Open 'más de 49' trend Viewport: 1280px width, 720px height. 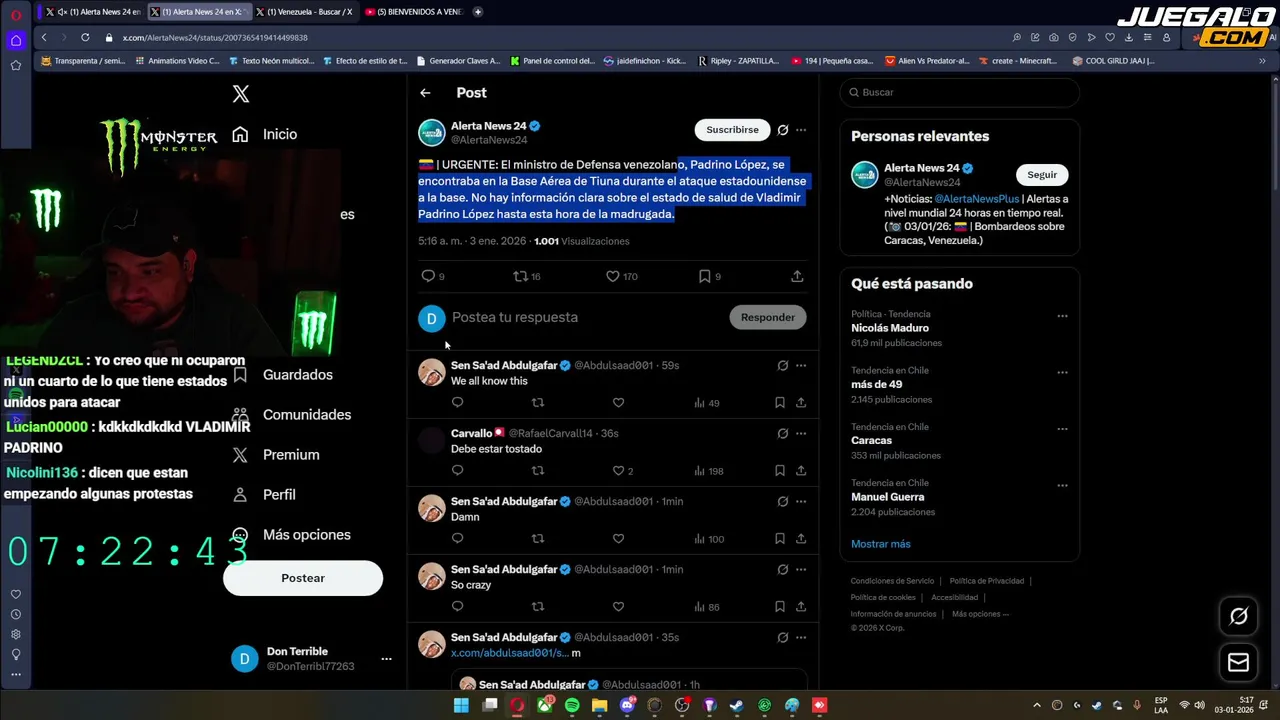(x=877, y=384)
